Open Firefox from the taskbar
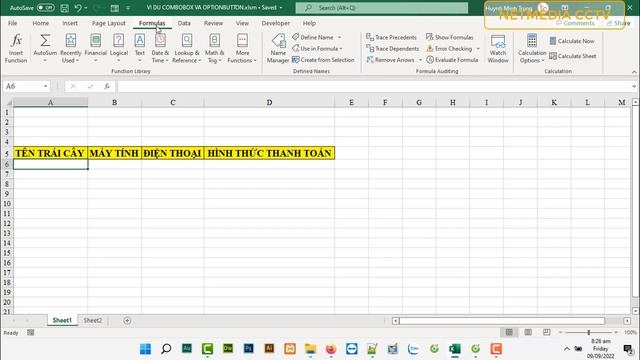 click(331, 349)
